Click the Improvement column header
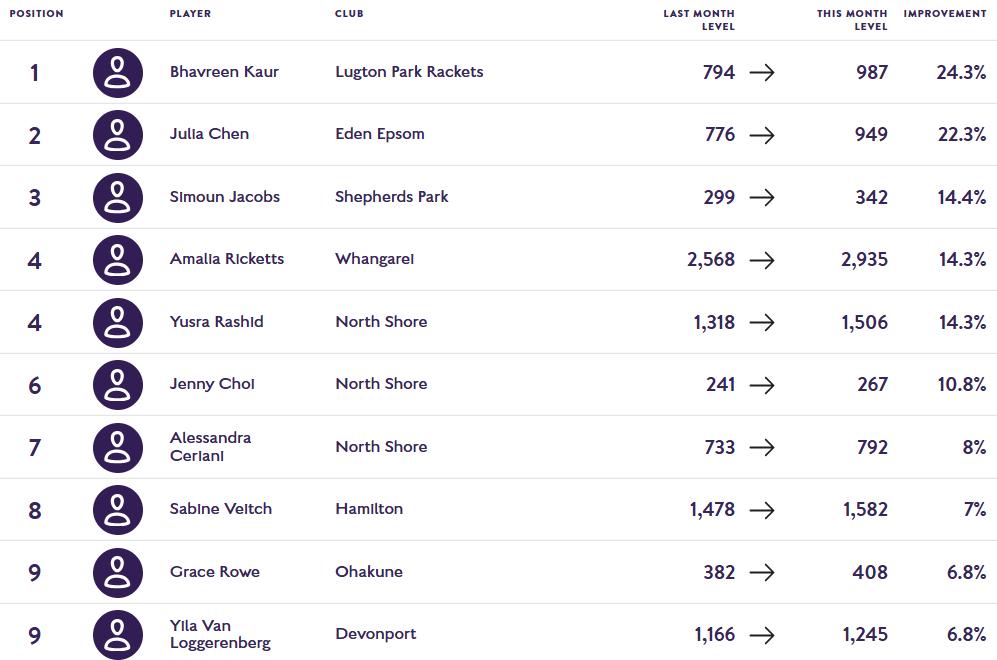The width and height of the screenshot is (997, 660). point(944,14)
